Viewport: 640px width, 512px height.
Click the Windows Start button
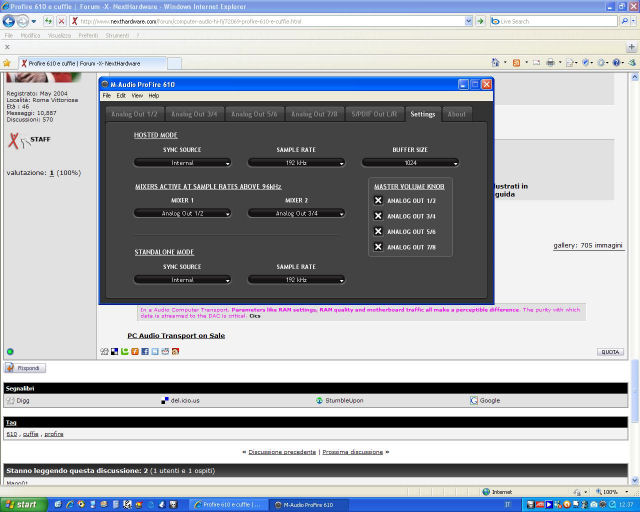[x=24, y=505]
